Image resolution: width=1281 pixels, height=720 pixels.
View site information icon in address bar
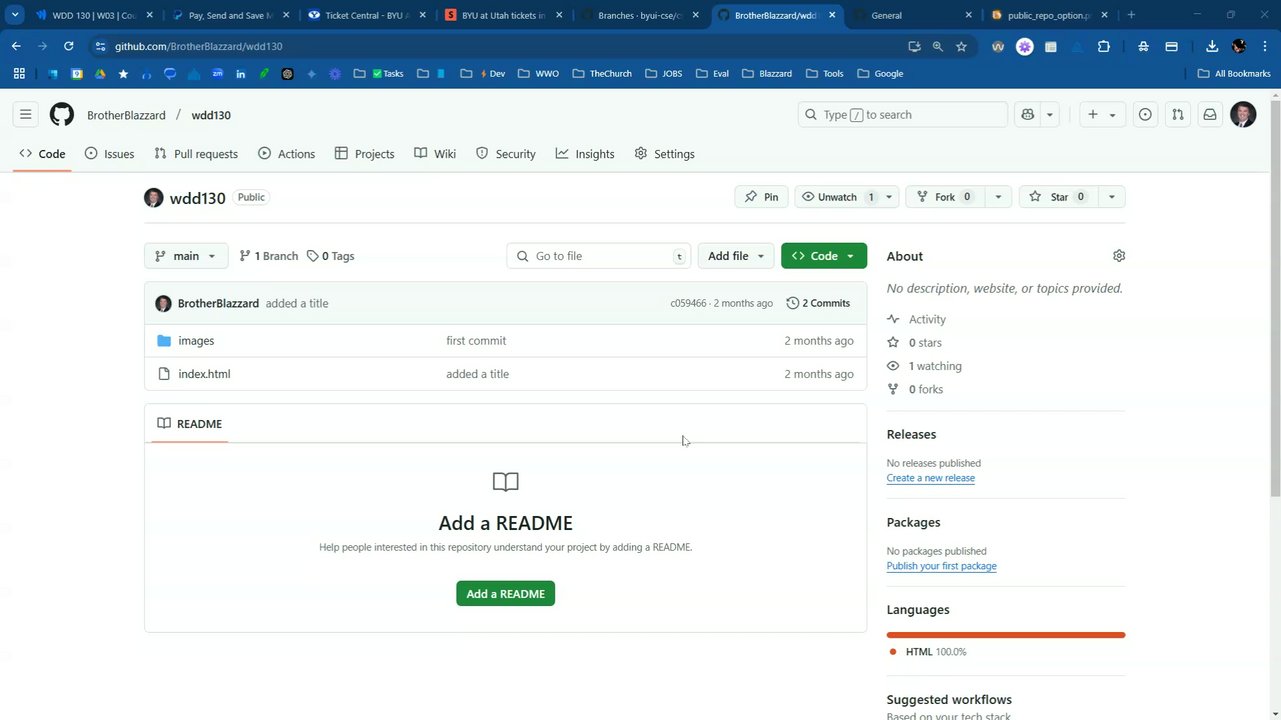[x=100, y=46]
